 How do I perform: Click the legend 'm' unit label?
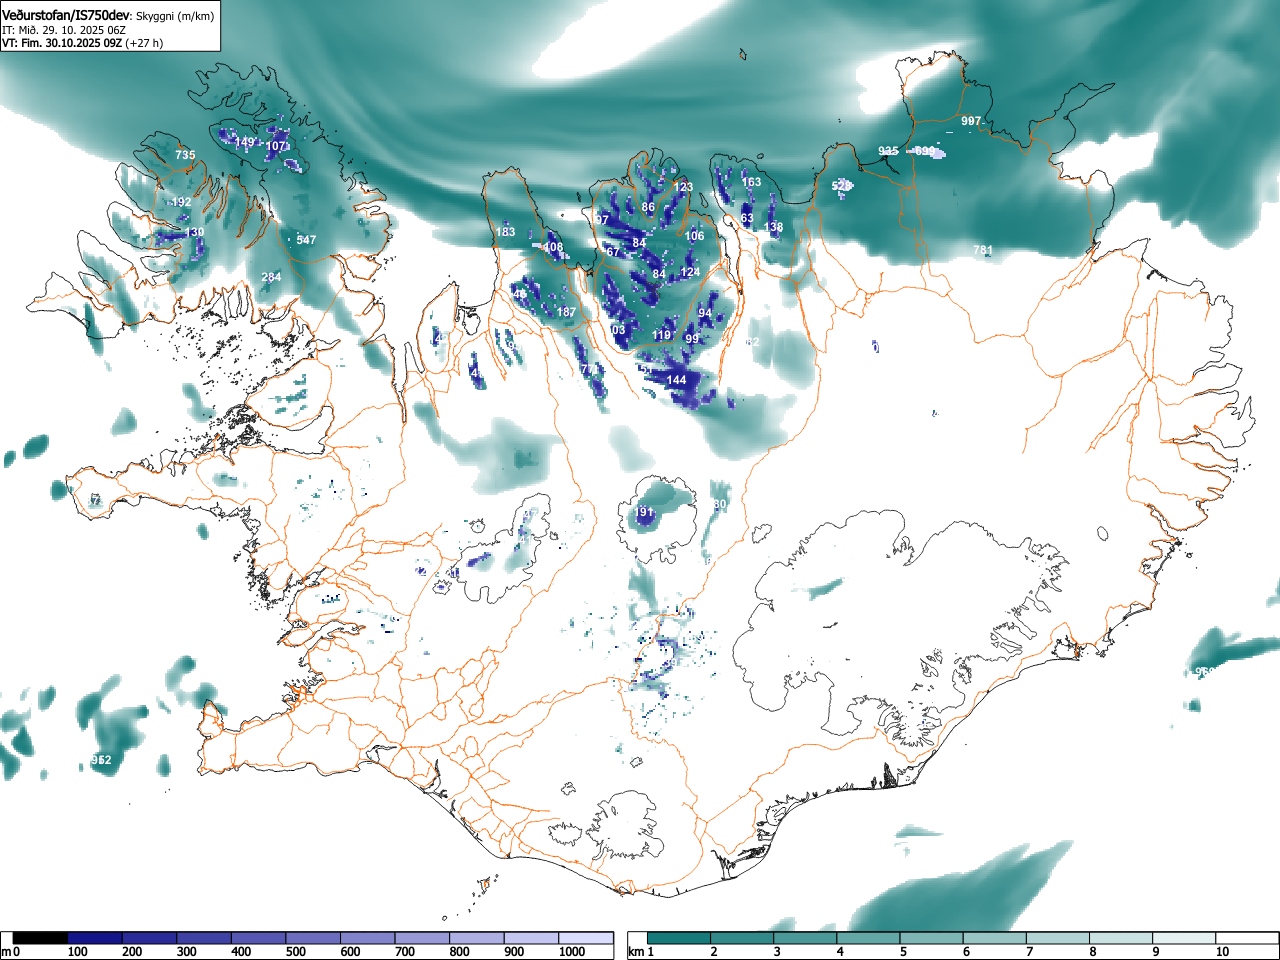click(6, 952)
